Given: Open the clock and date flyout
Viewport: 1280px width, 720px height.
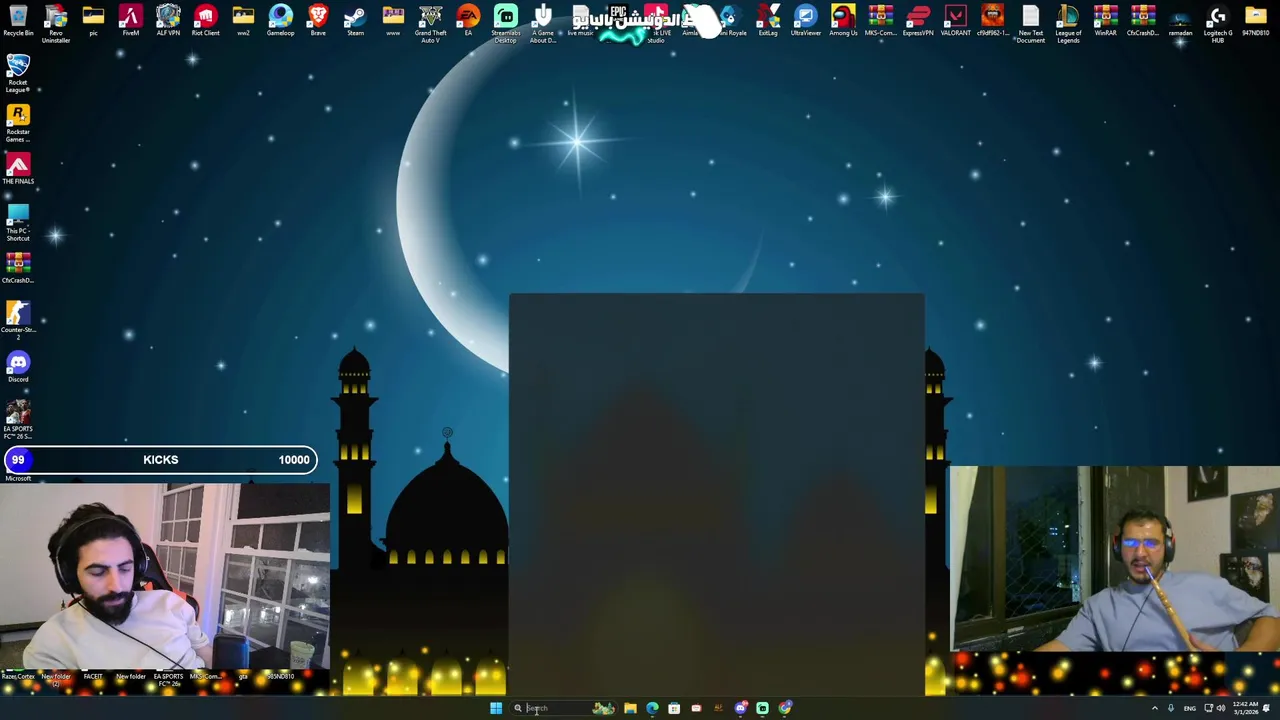Looking at the screenshot, I should tap(1246, 708).
